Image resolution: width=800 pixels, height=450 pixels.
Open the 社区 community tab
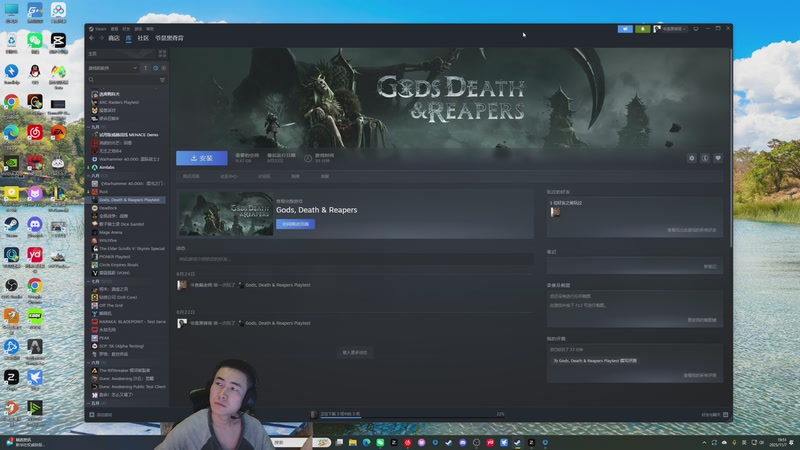pyautogui.click(x=143, y=38)
